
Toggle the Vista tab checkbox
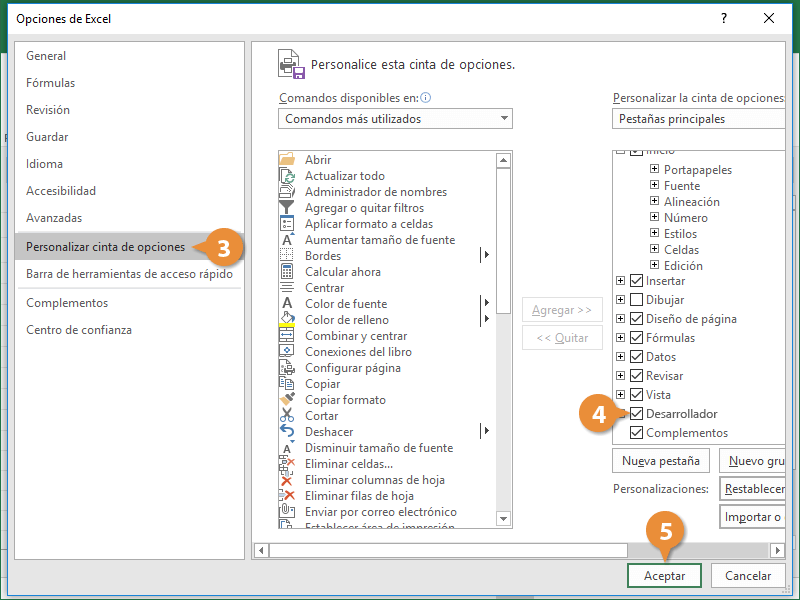[x=636, y=394]
